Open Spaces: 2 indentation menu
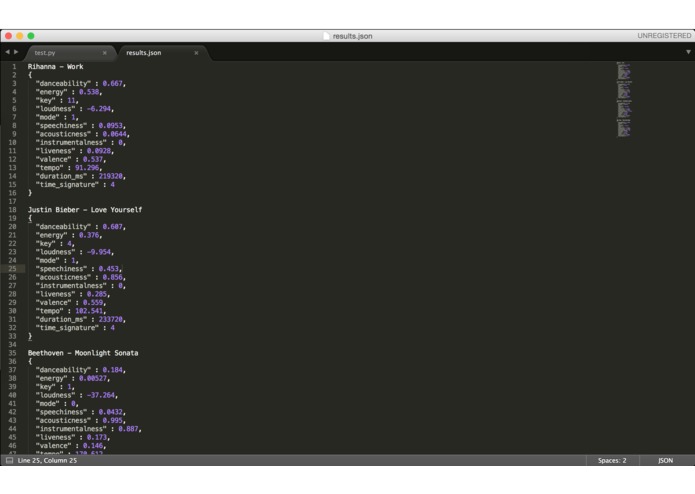 coord(612,460)
